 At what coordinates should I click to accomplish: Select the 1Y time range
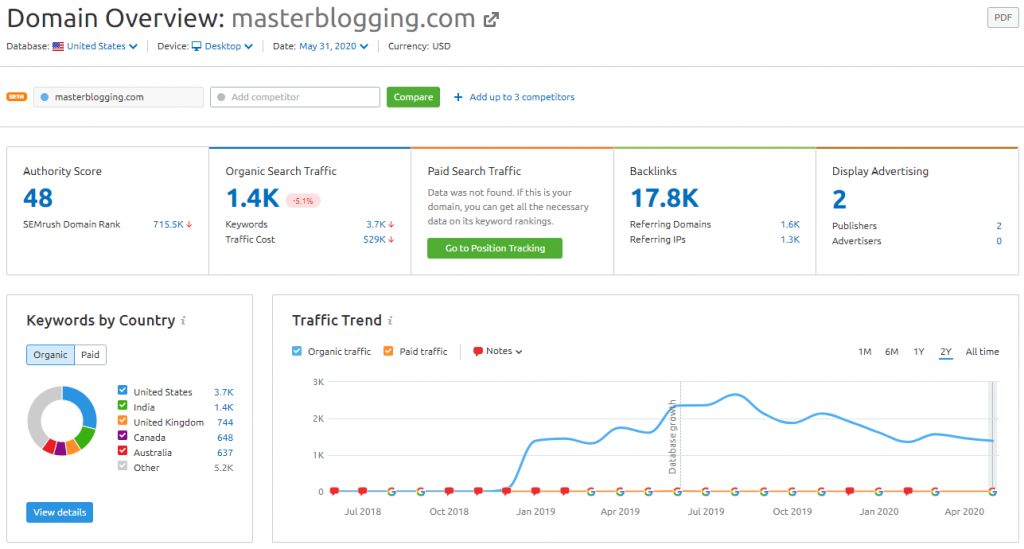click(919, 352)
